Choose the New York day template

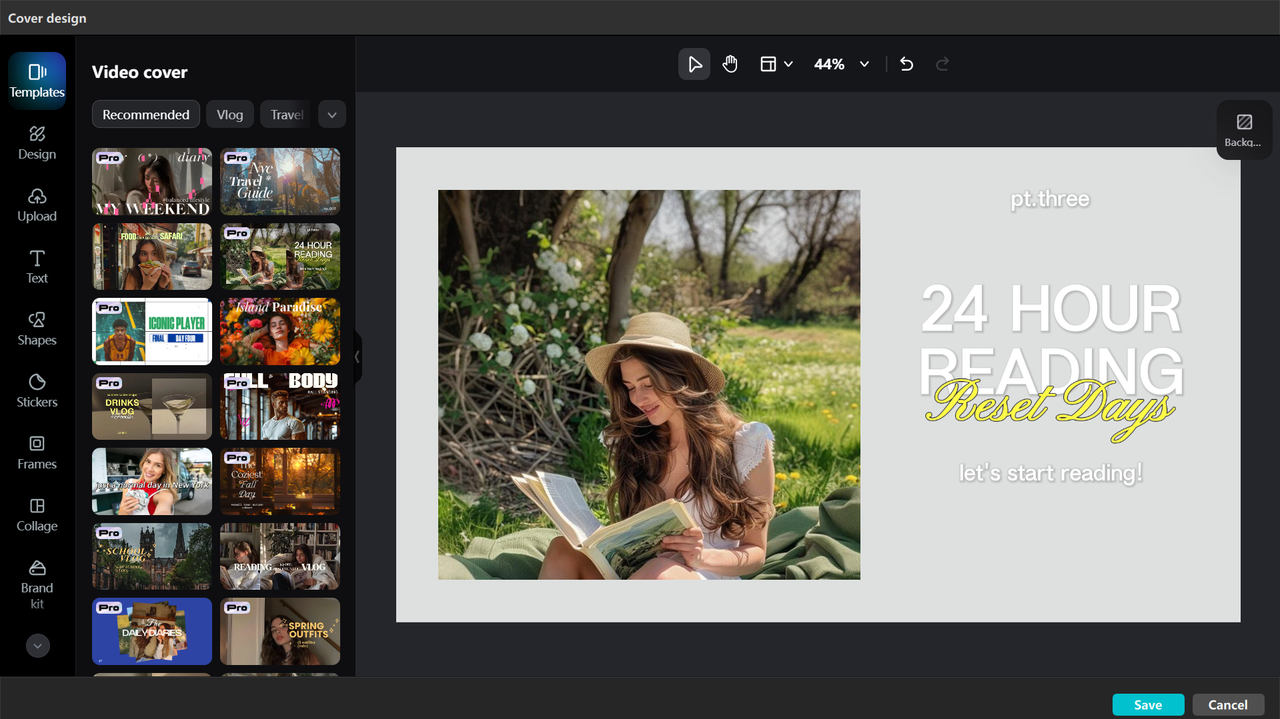(152, 482)
